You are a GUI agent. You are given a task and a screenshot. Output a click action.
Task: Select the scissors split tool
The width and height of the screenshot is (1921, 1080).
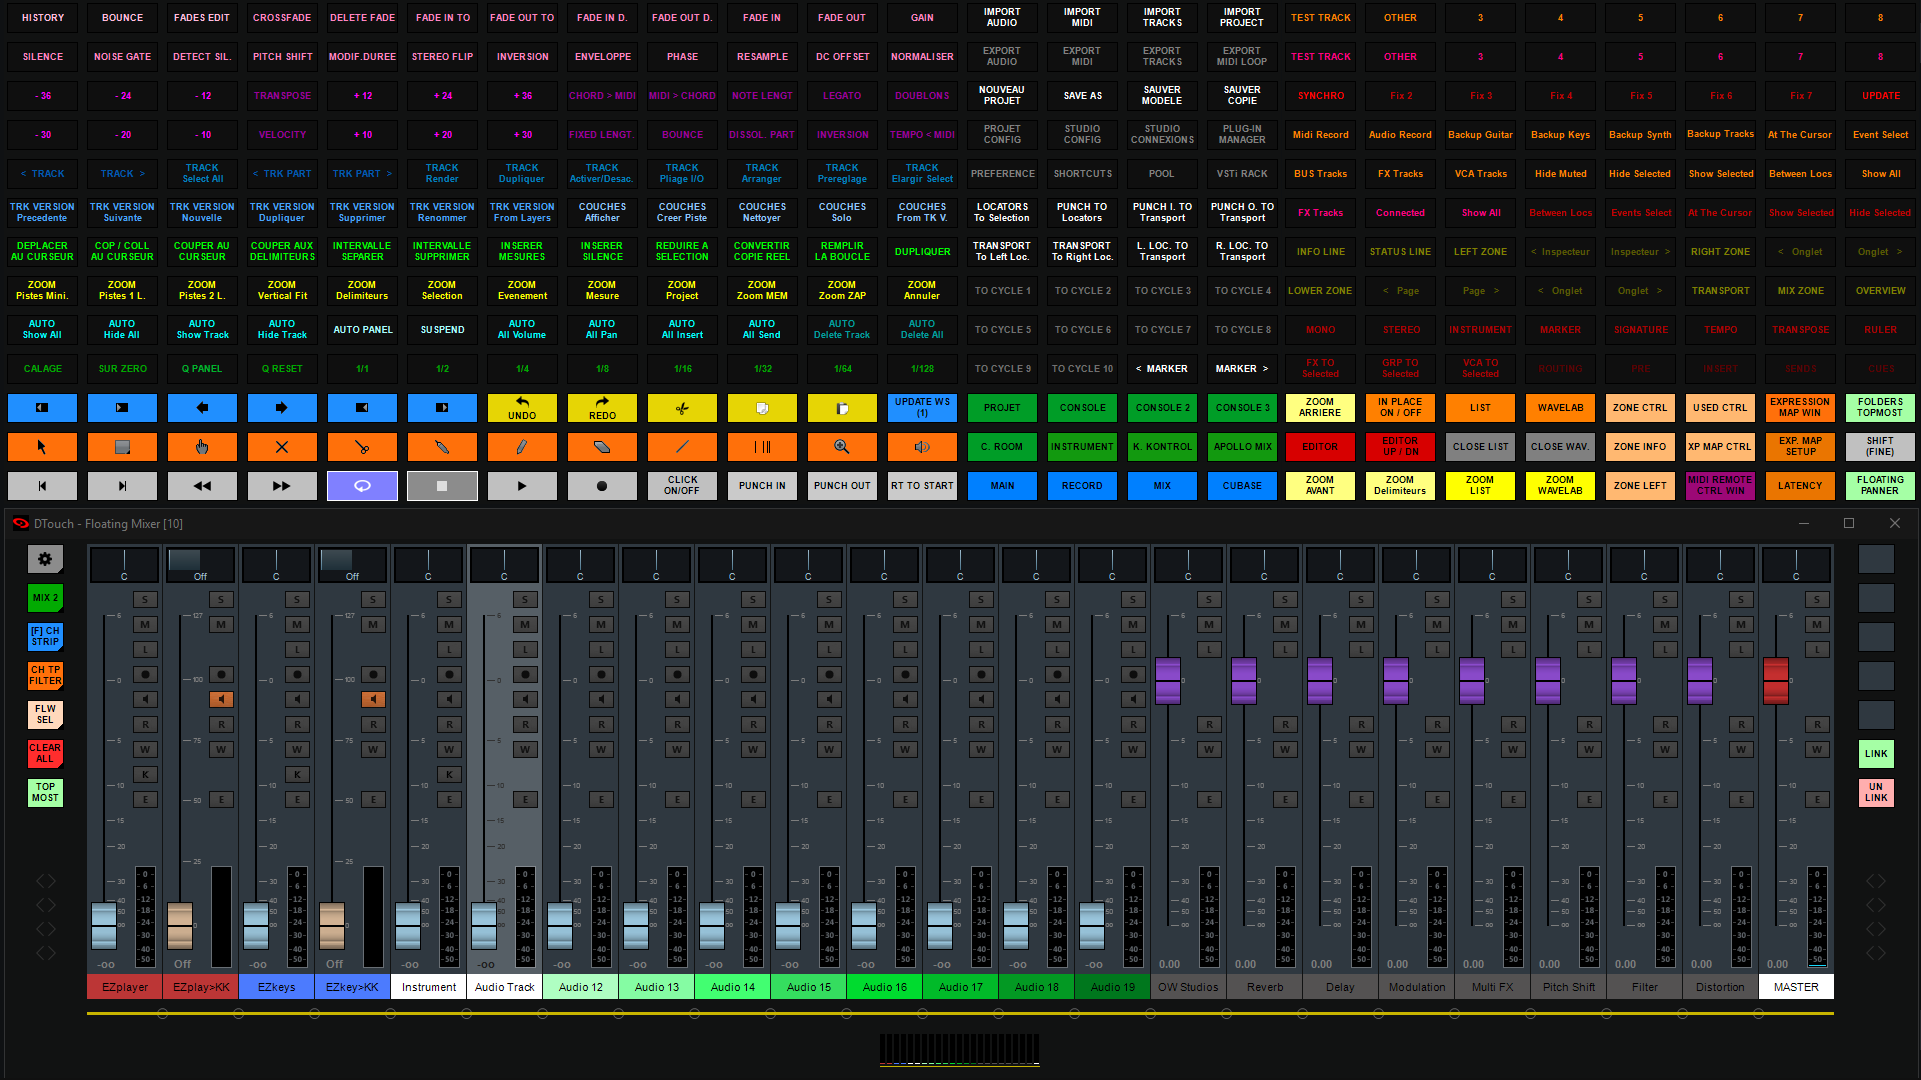coord(362,447)
